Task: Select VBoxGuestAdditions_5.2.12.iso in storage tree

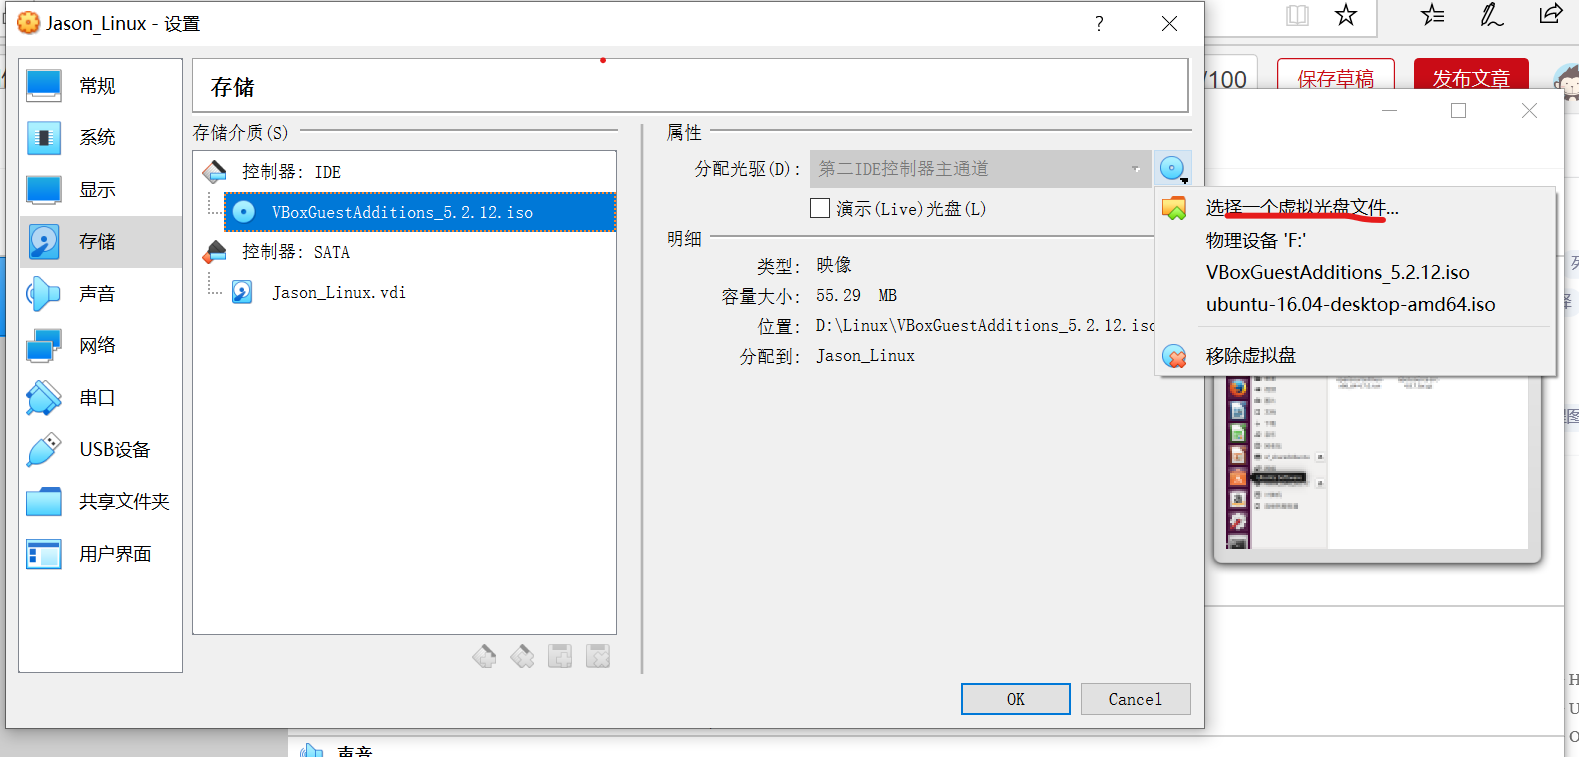Action: tap(420, 212)
